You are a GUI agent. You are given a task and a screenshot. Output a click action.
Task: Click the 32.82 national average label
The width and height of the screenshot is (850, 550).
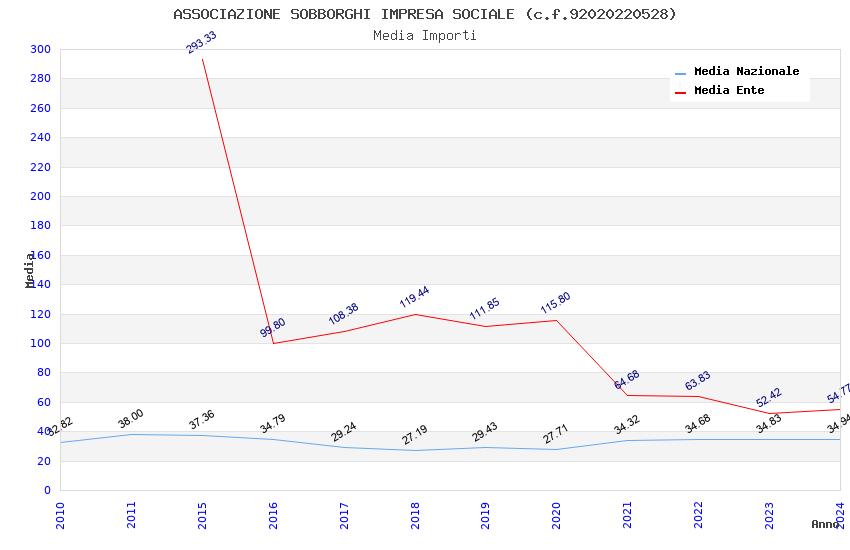[60, 426]
